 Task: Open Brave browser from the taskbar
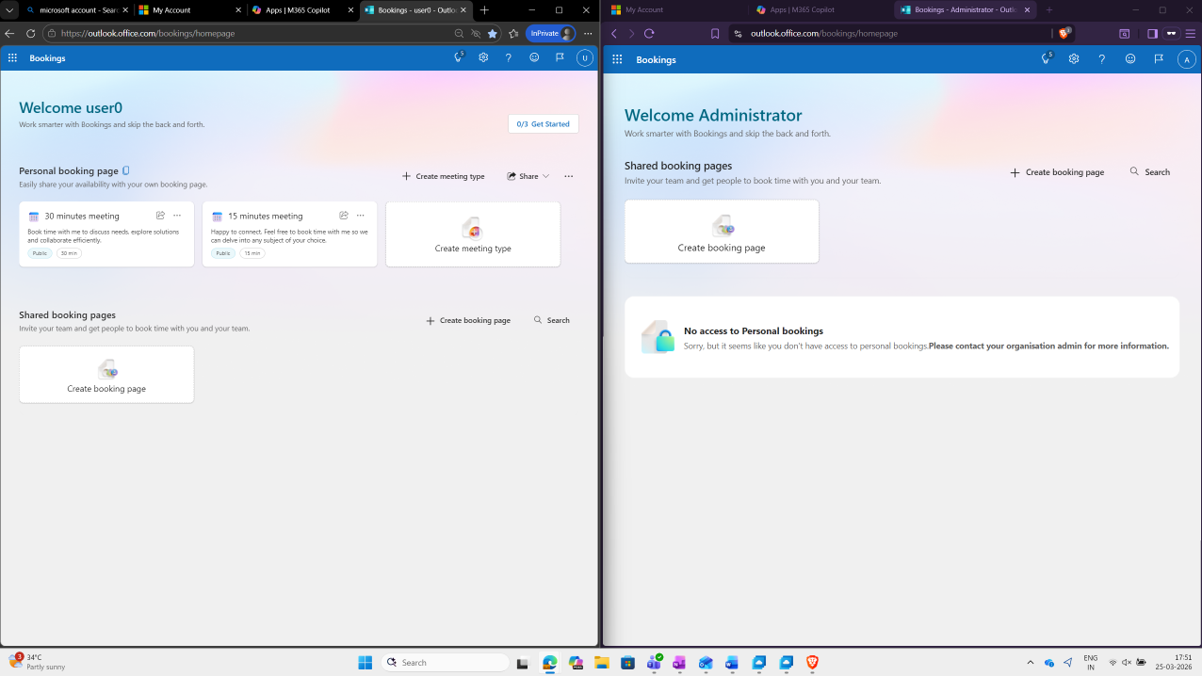coord(812,662)
